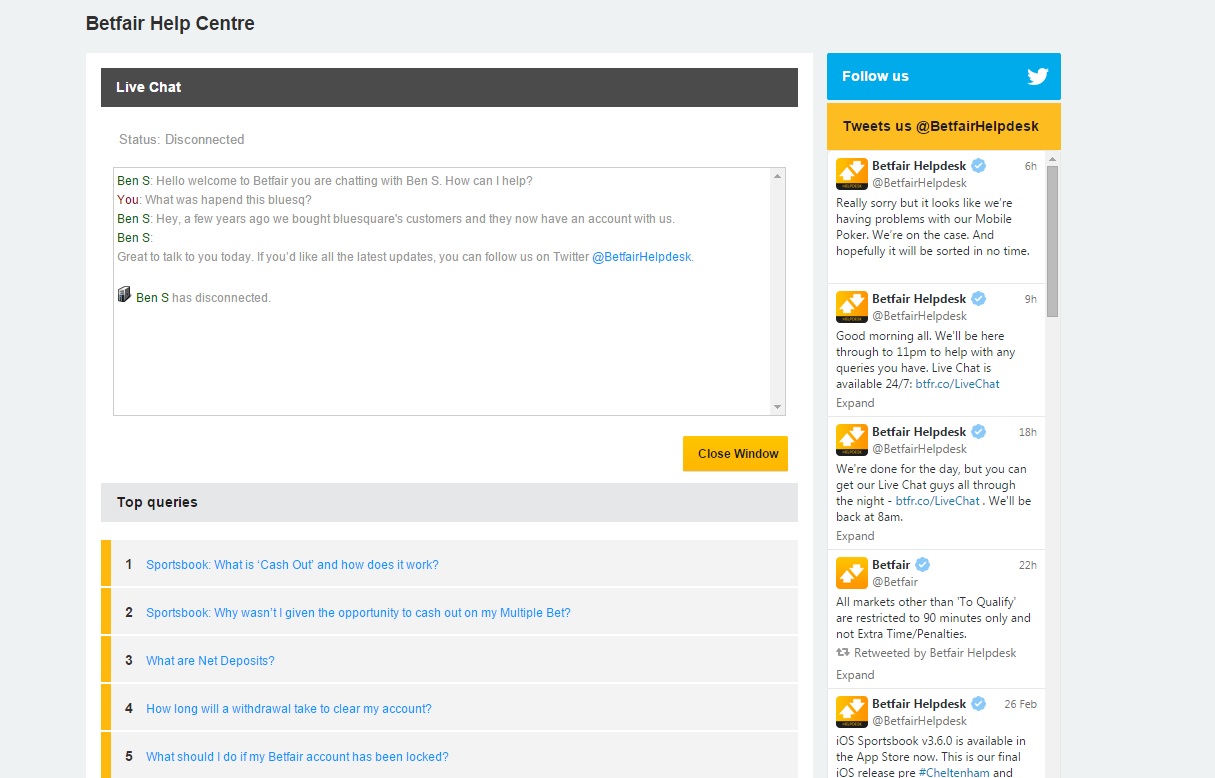1215x778 pixels.
Task: Click the Betfair avatar on the 22h tweet
Action: pyautogui.click(x=852, y=573)
